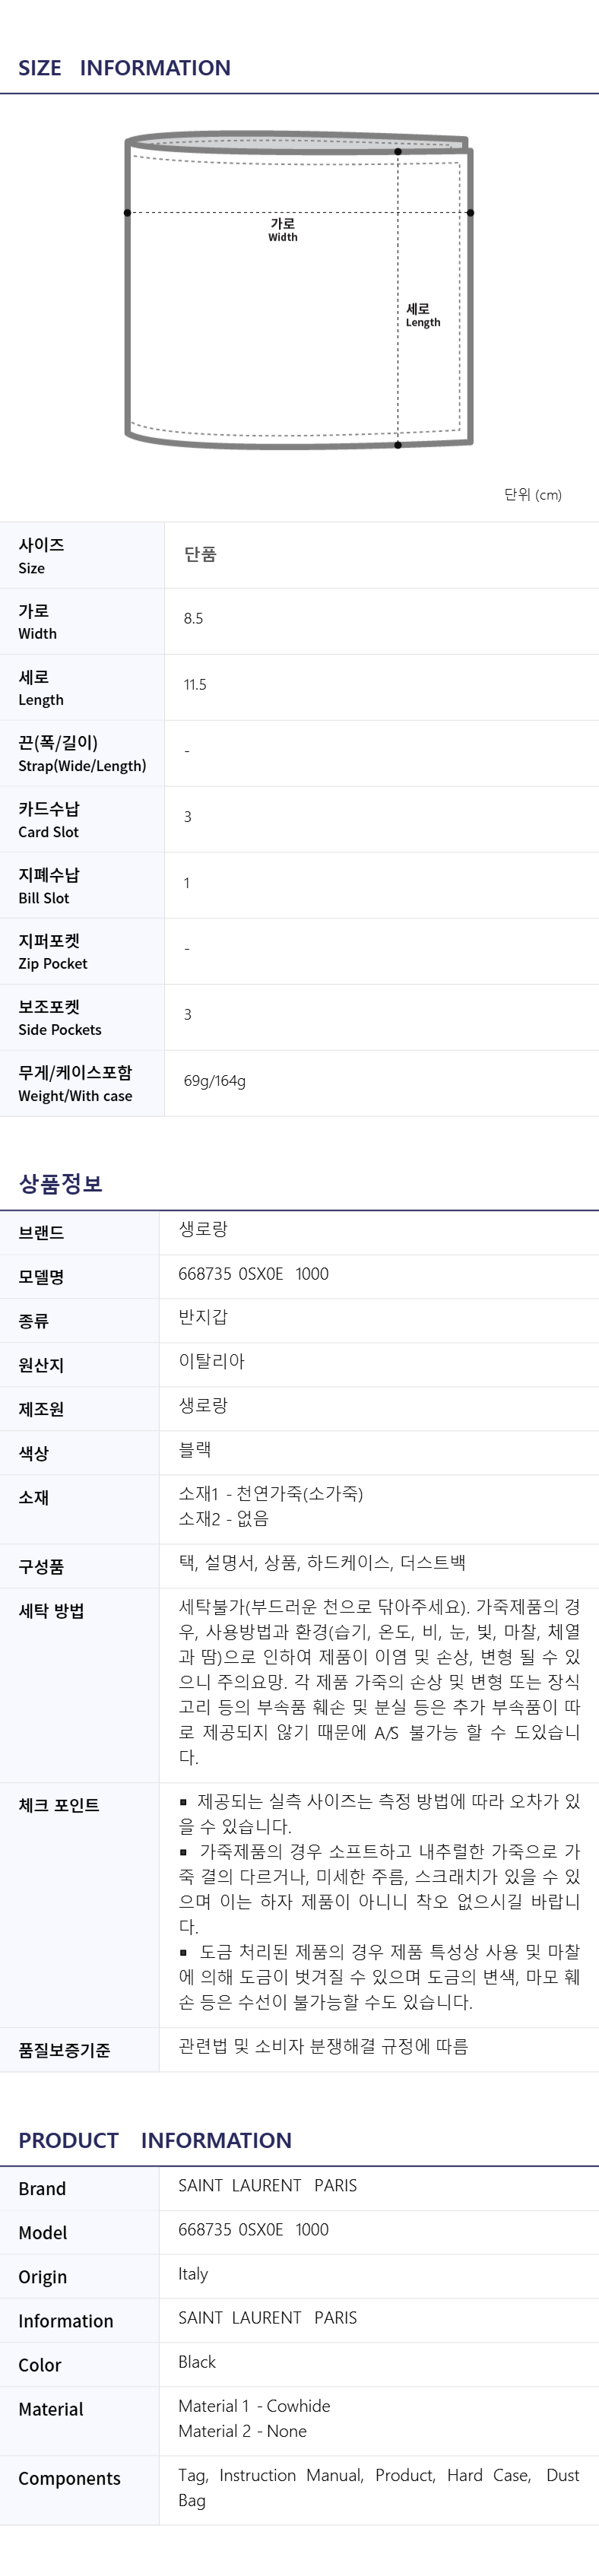Screen dimensions: 599x2576
Task: Click the Color value Black
Action: click(197, 2362)
